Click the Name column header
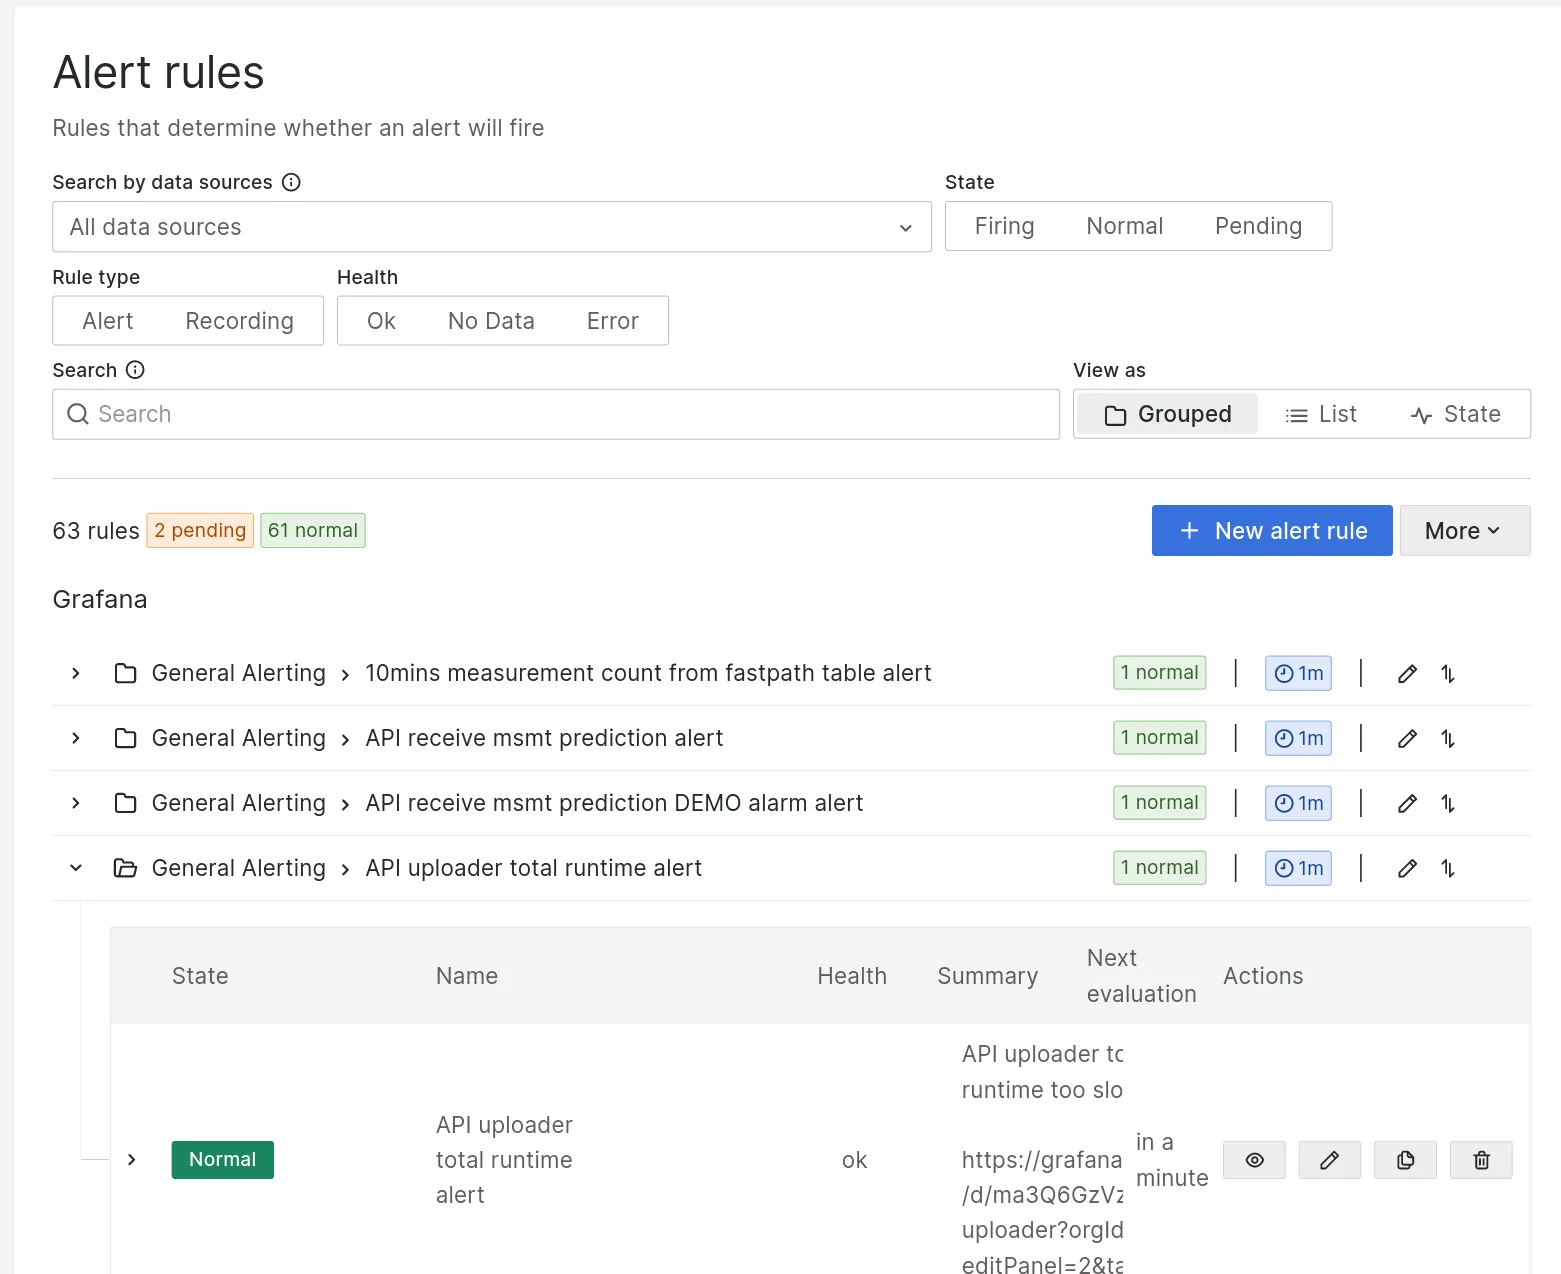 point(467,976)
